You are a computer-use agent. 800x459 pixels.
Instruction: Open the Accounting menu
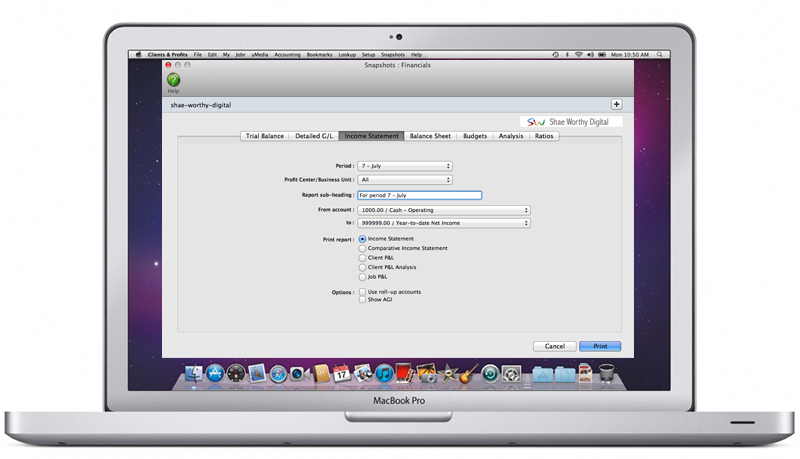(287, 54)
